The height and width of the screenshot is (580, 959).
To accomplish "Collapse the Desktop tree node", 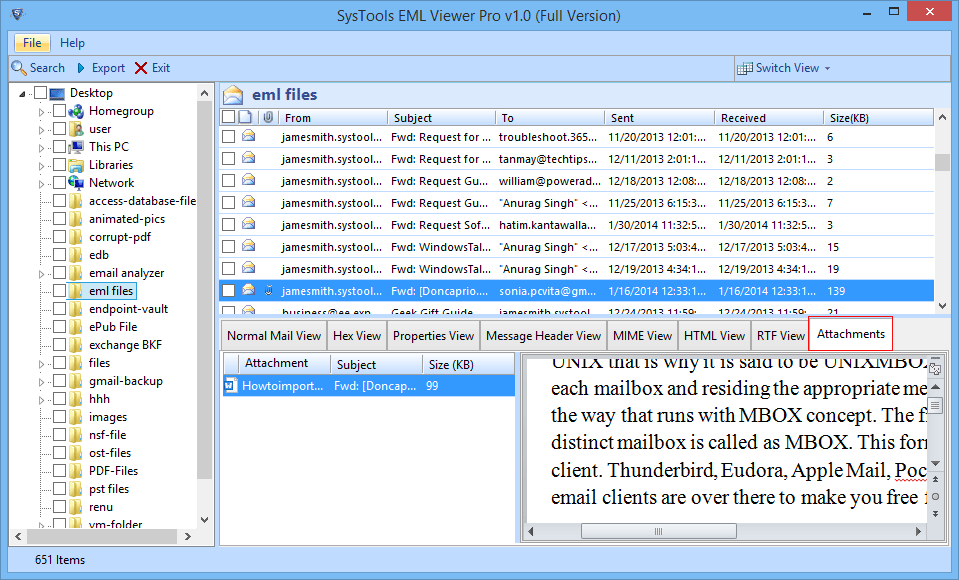I will (x=22, y=94).
